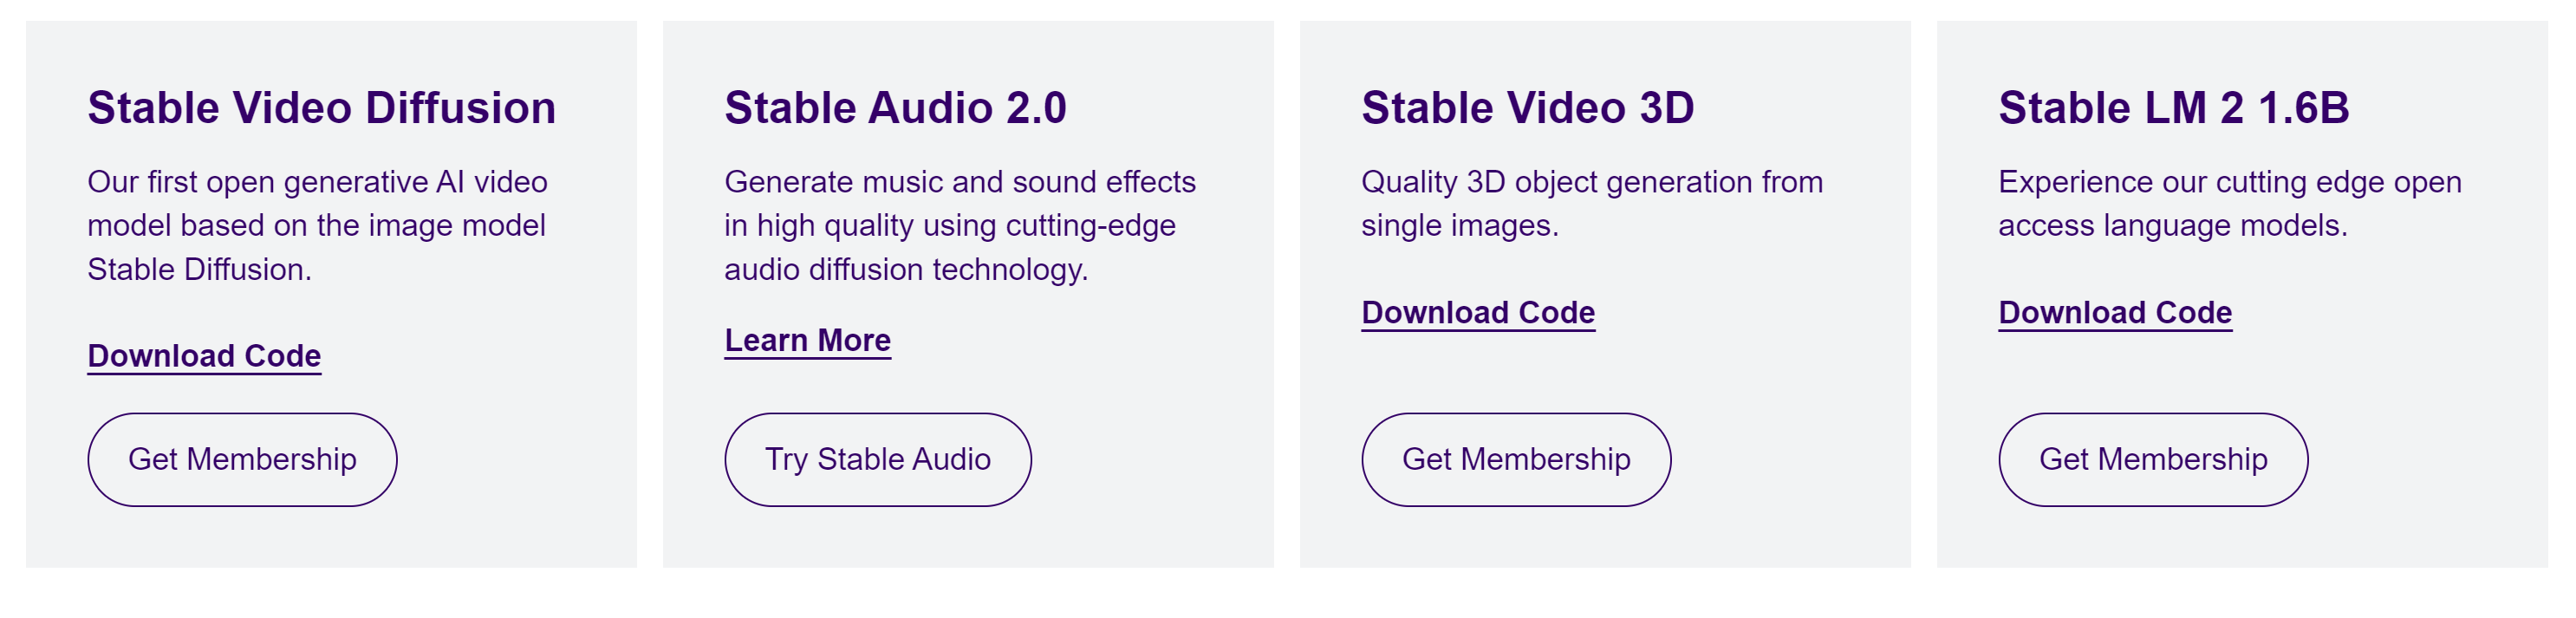Screen dimensions: 2576x618
Task: Click the Stable Video Diffusion heading
Action: pos(321,108)
